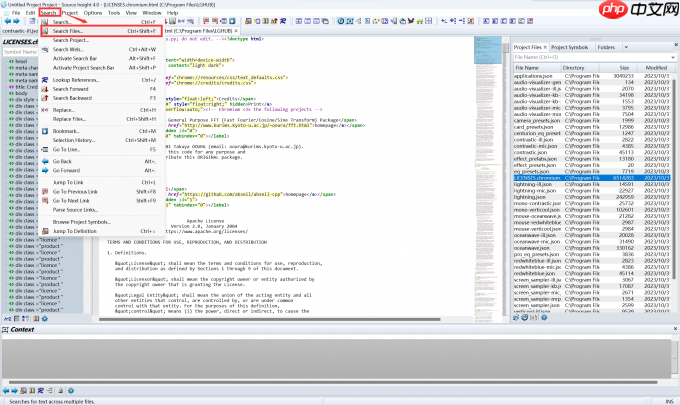Sort file list by Modified column
This screenshot has width=680, height=405.
coord(657,67)
